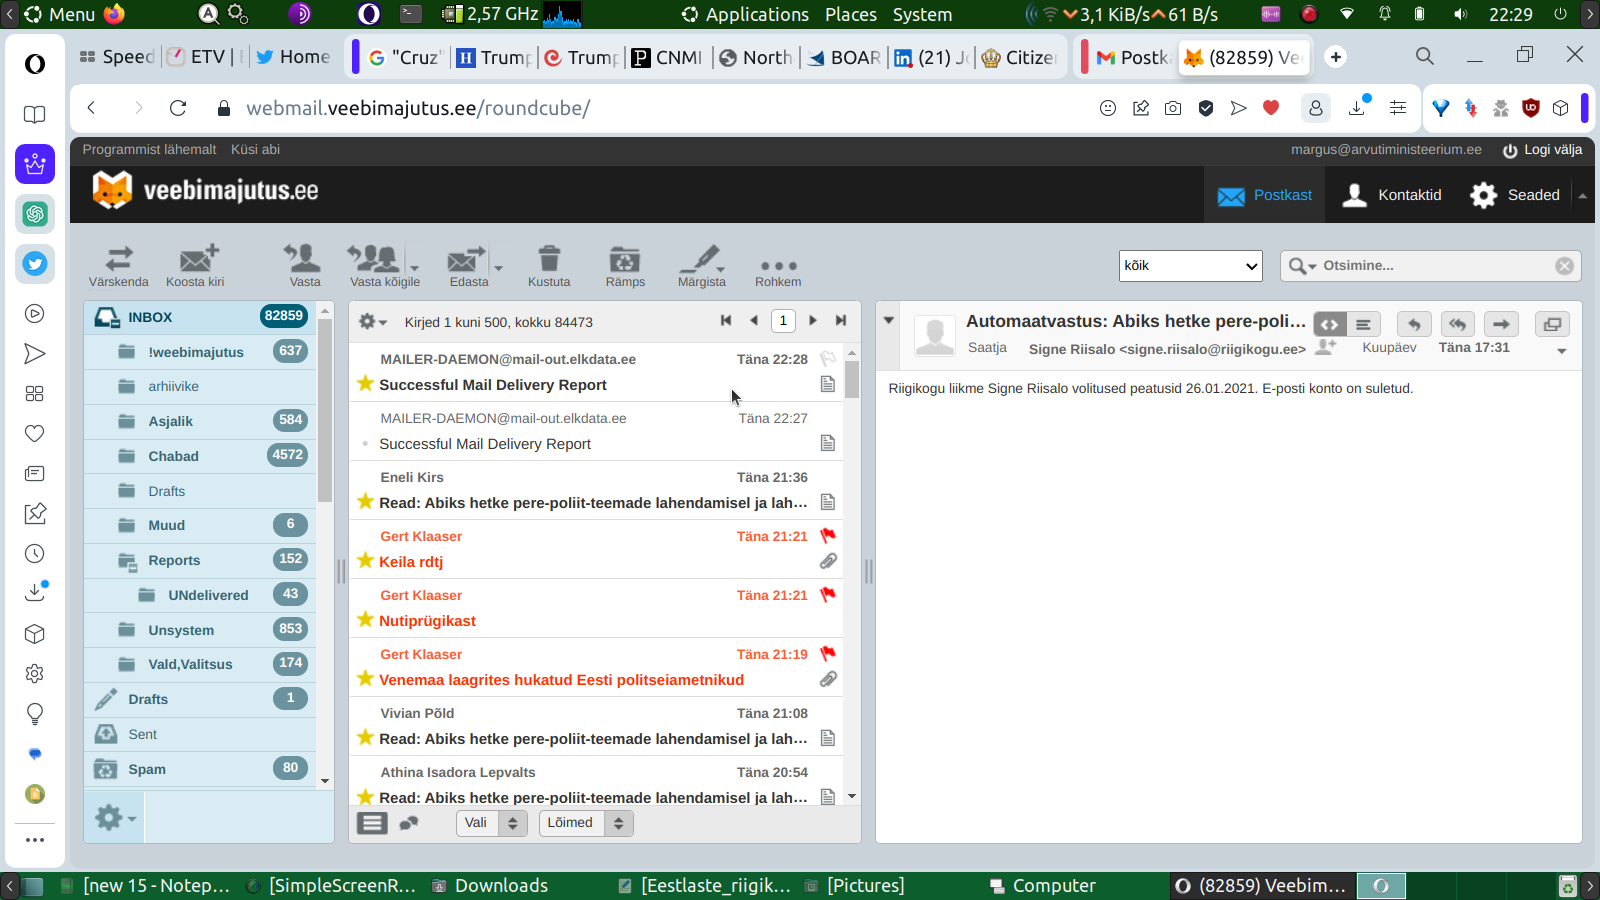This screenshot has height=900, width=1600.
Task: Toggle star on Keila rdtj message
Action: [366, 560]
